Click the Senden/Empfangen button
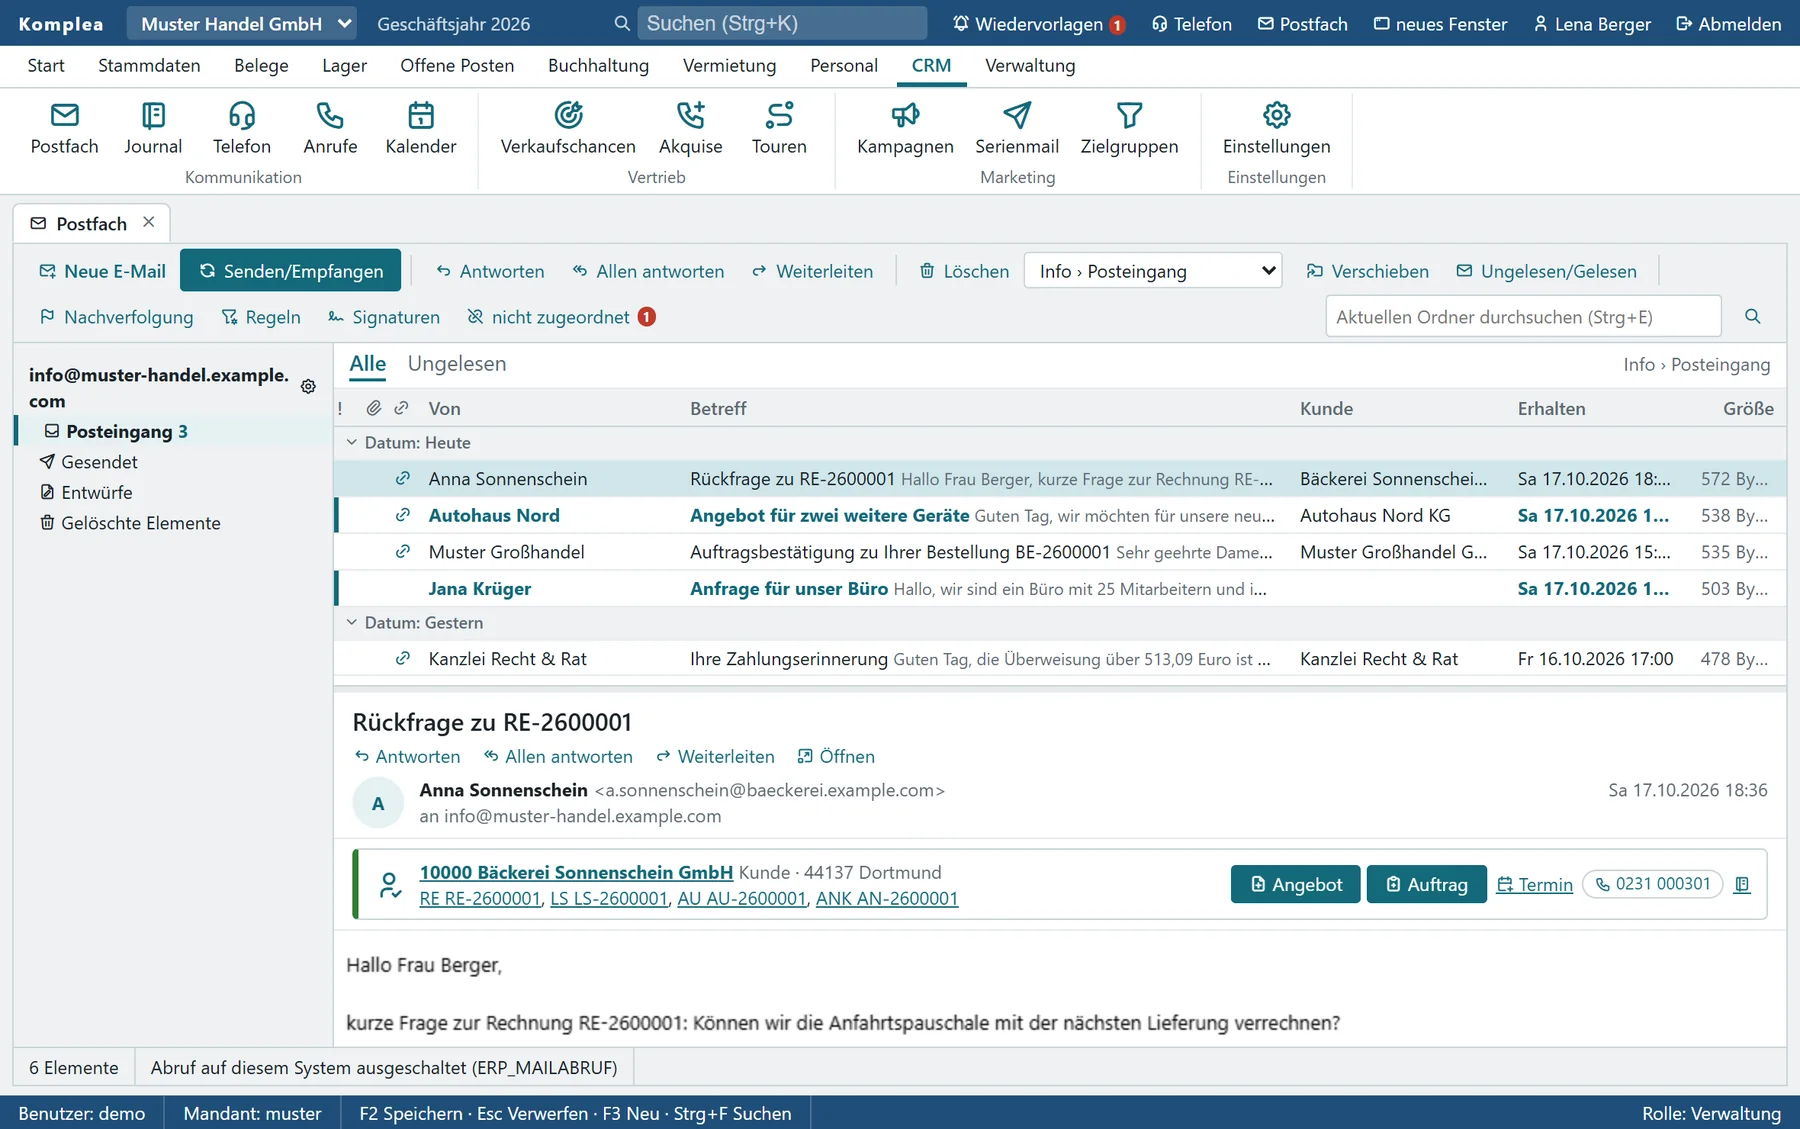This screenshot has width=1800, height=1129. 290,271
